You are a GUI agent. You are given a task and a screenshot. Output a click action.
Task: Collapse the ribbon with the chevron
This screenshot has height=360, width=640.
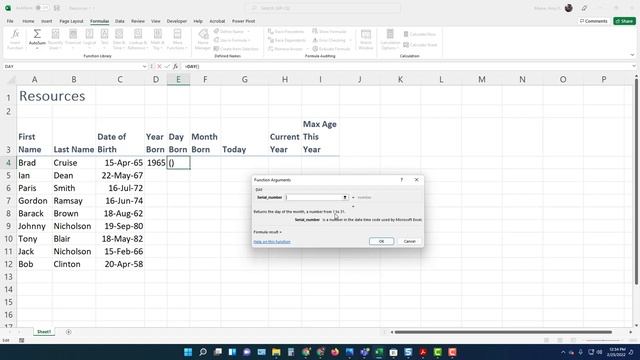click(632, 55)
